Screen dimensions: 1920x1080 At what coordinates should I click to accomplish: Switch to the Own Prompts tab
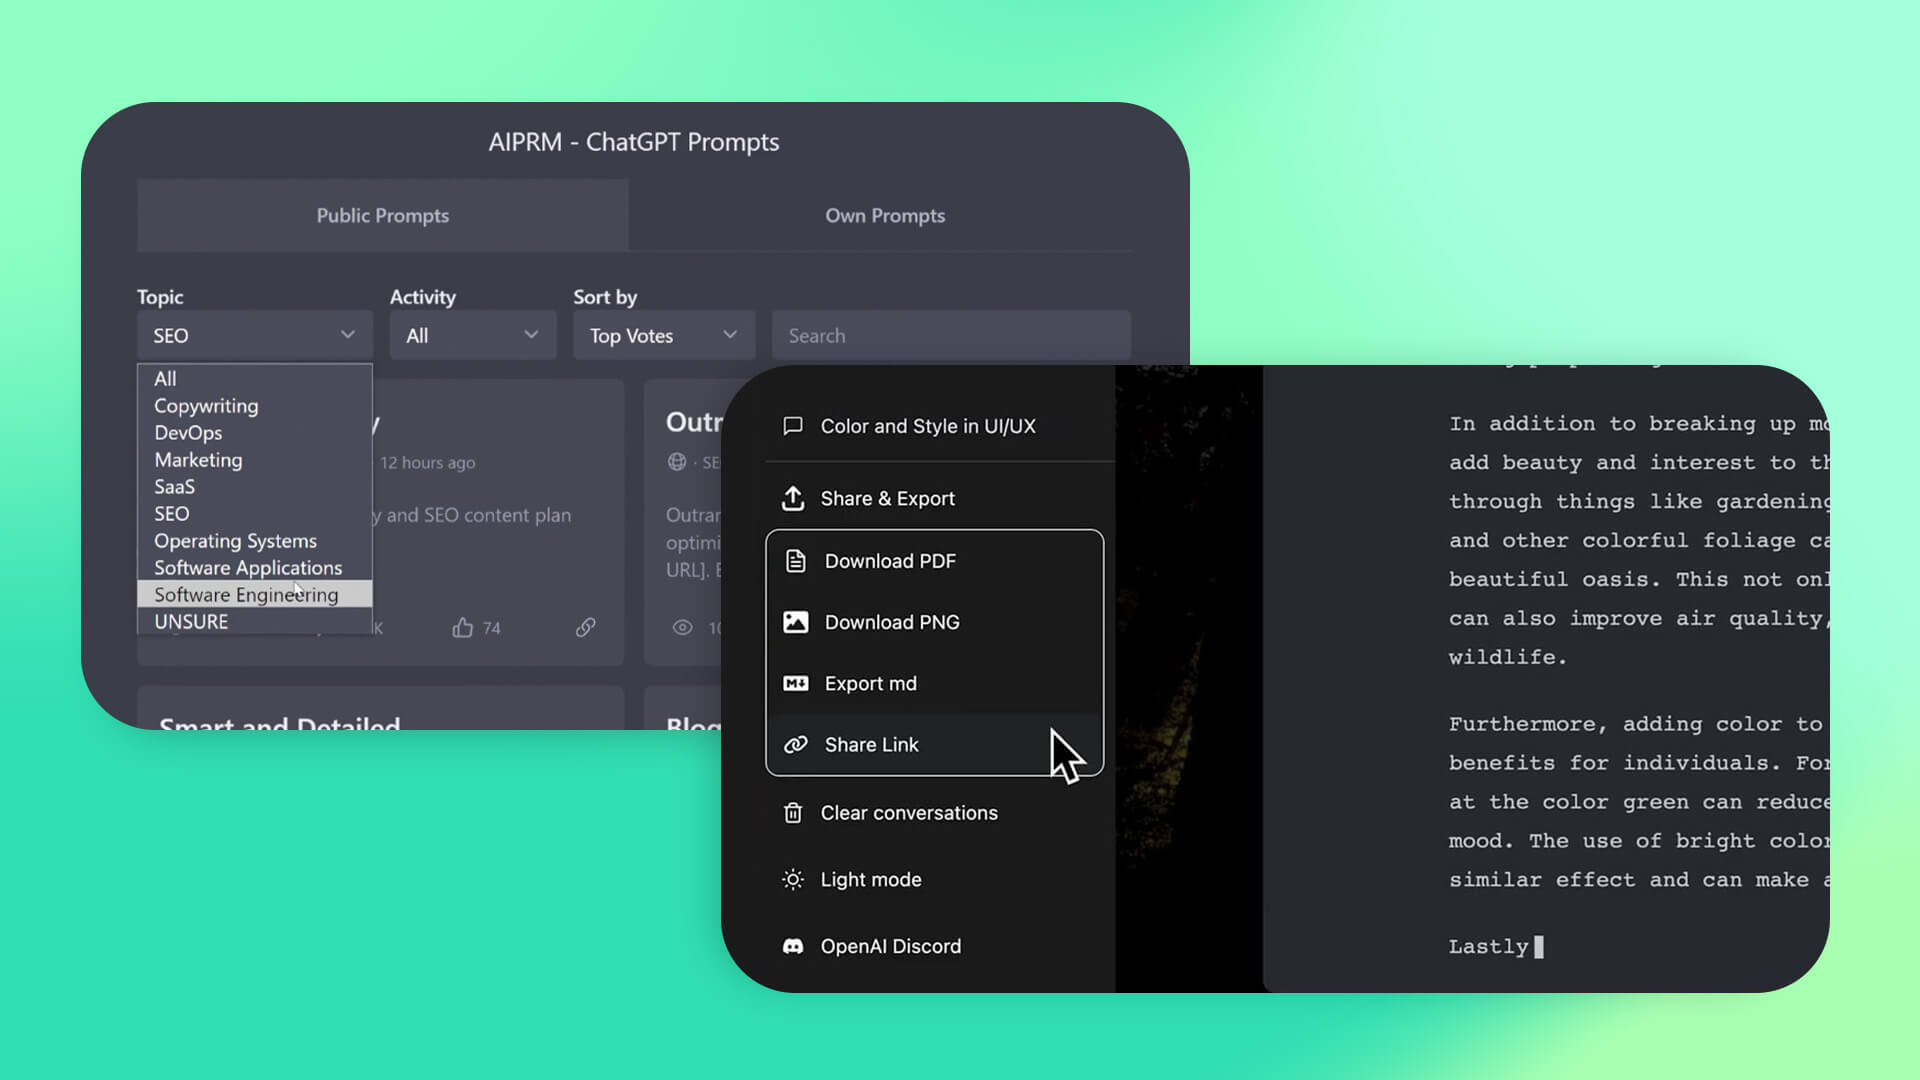884,215
